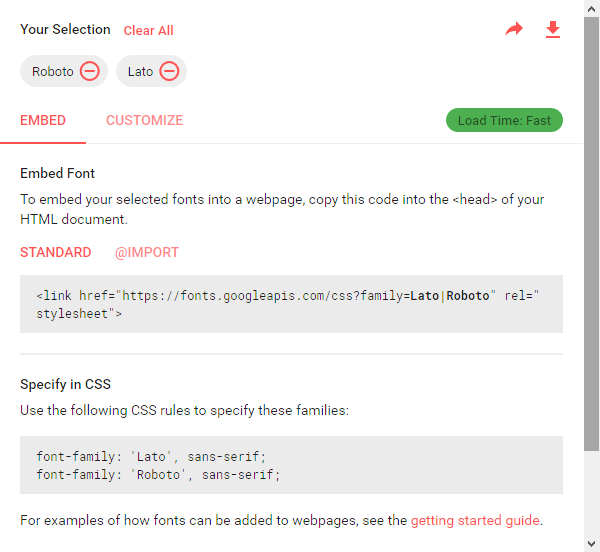Click the scrollbar track below the thumb
Image resolution: width=600 pixels, height=552 pixels.
[x=592, y=493]
